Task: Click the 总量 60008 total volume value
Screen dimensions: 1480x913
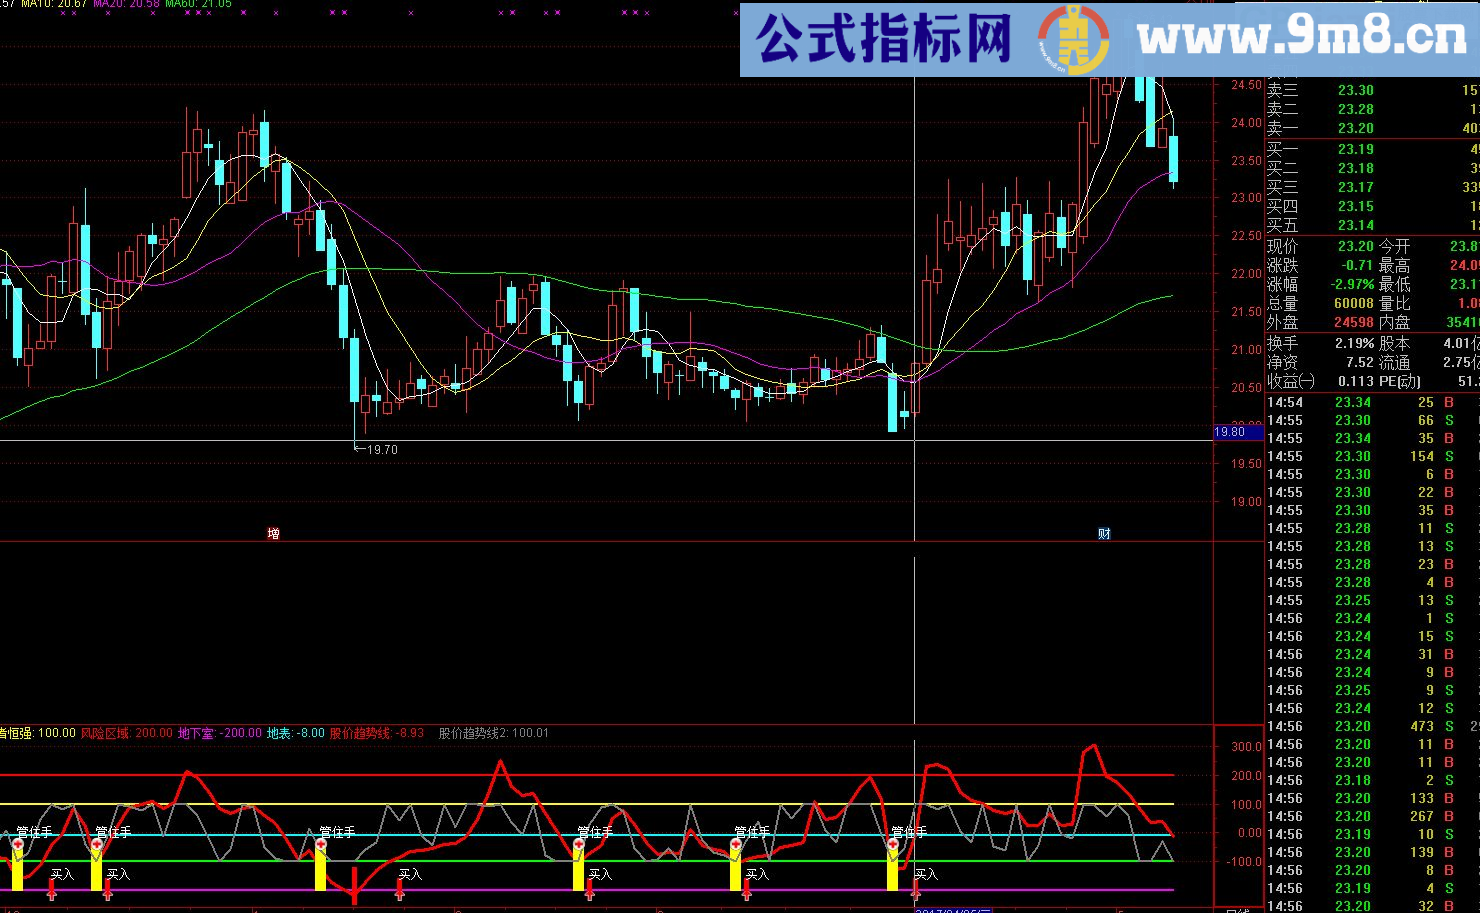Action: [x=1353, y=303]
